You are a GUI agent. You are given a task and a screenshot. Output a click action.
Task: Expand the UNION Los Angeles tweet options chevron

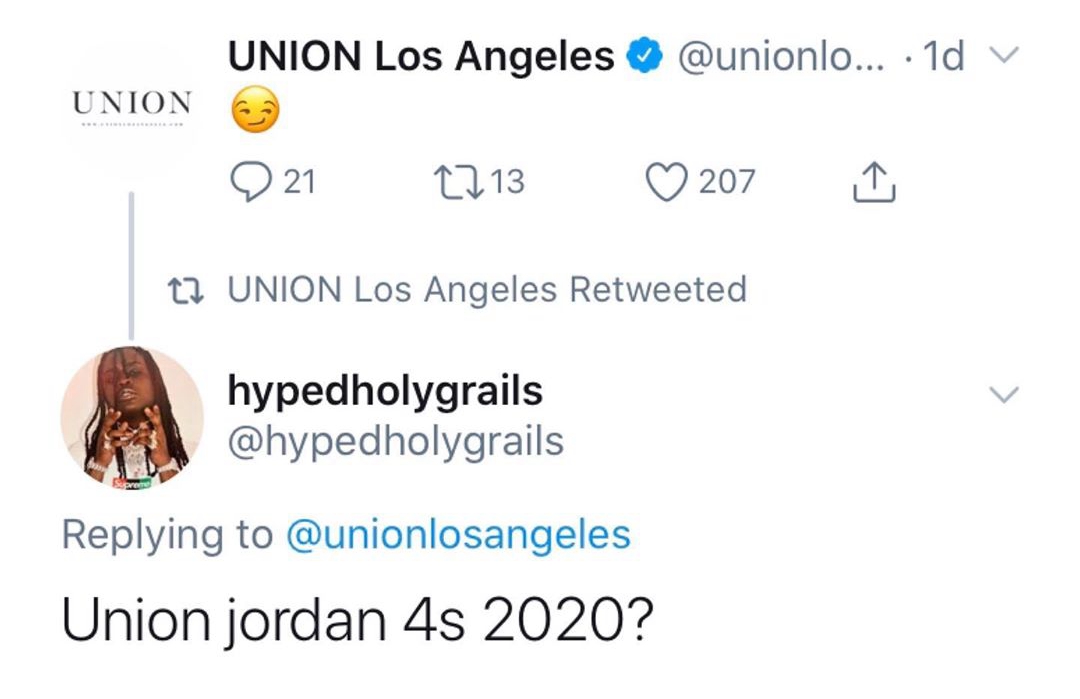pyautogui.click(x=1001, y=58)
